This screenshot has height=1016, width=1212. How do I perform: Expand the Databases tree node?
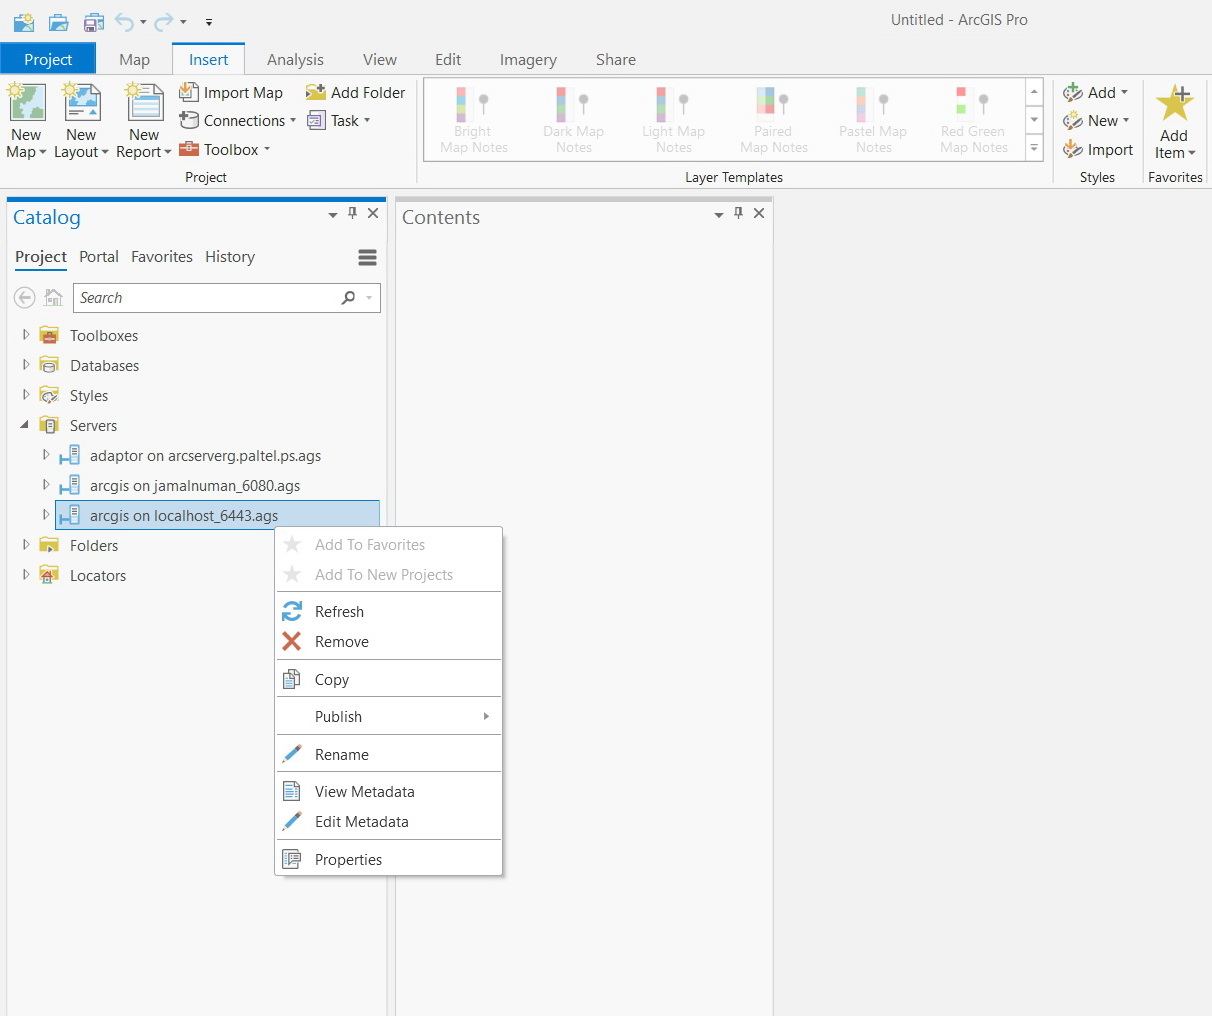point(26,365)
